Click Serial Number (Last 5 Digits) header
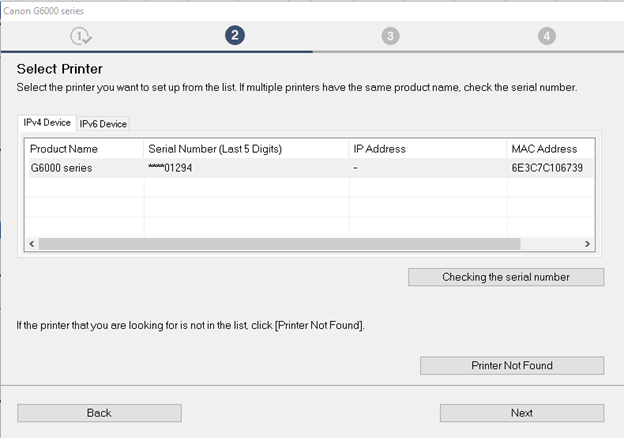 point(246,149)
